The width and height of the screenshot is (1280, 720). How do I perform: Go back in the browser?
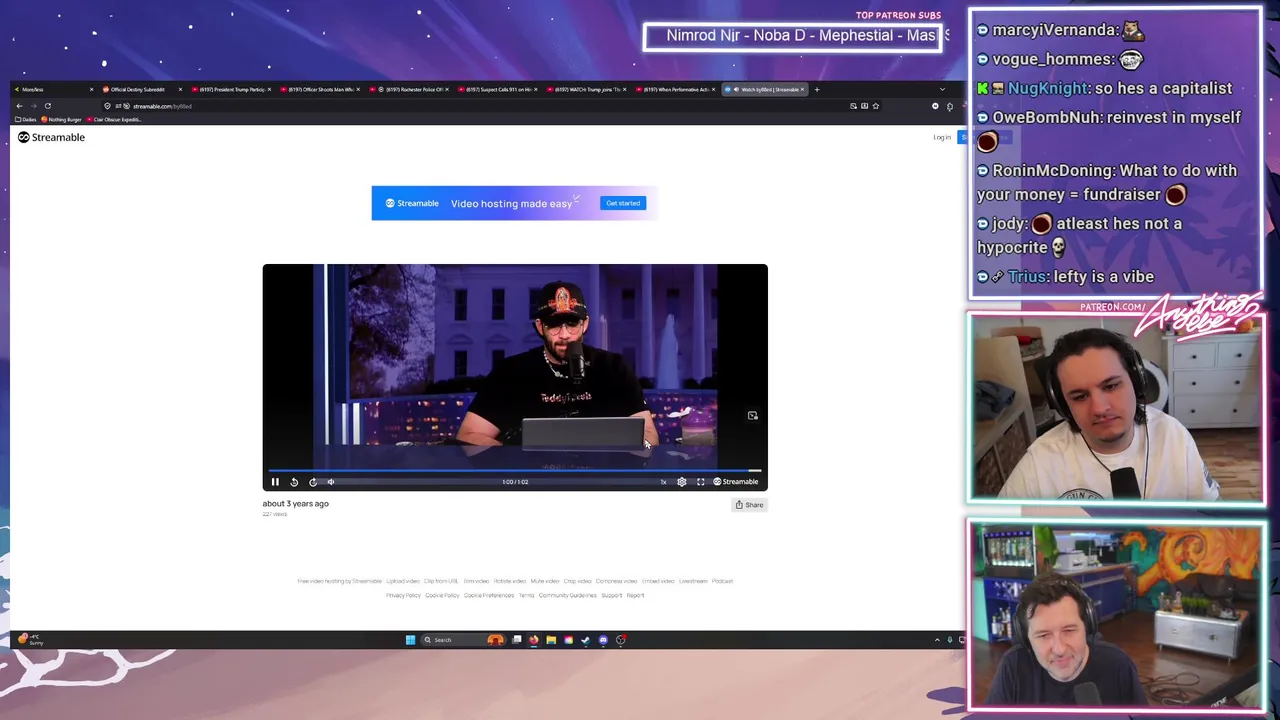[x=19, y=106]
